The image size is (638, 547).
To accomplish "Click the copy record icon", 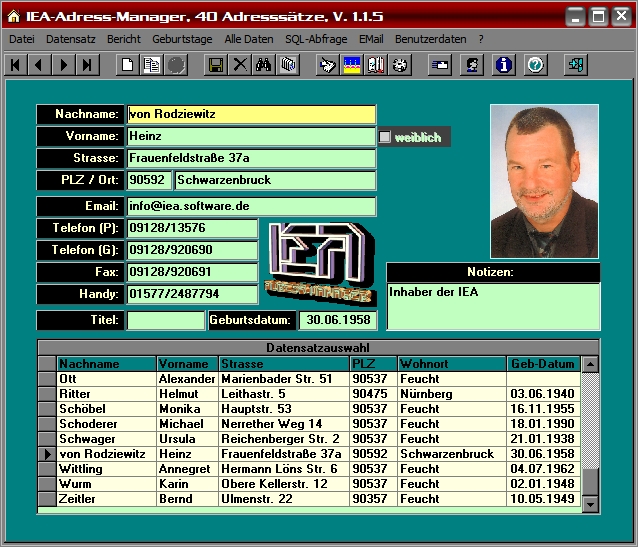I will (x=151, y=65).
